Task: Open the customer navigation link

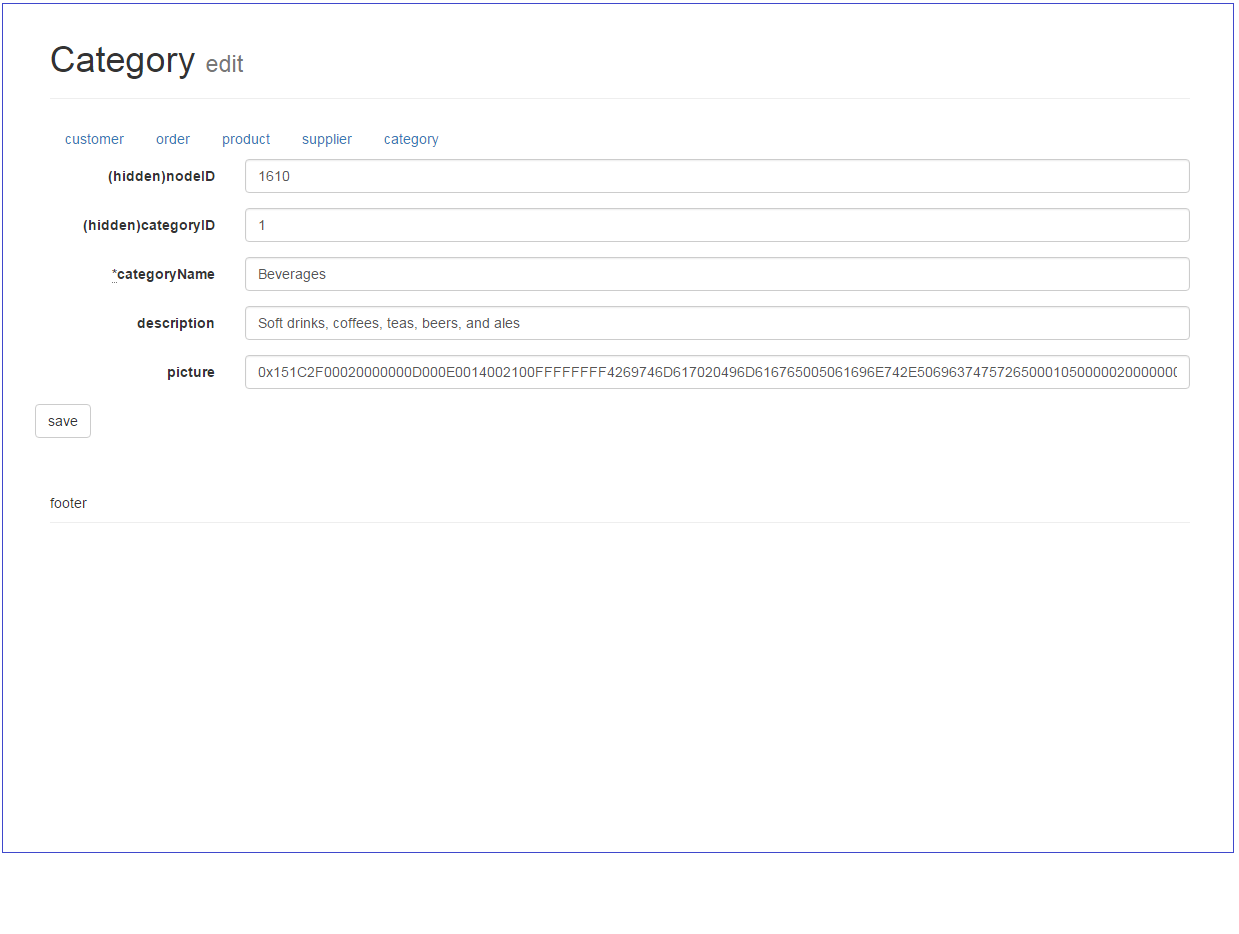Action: (94, 139)
